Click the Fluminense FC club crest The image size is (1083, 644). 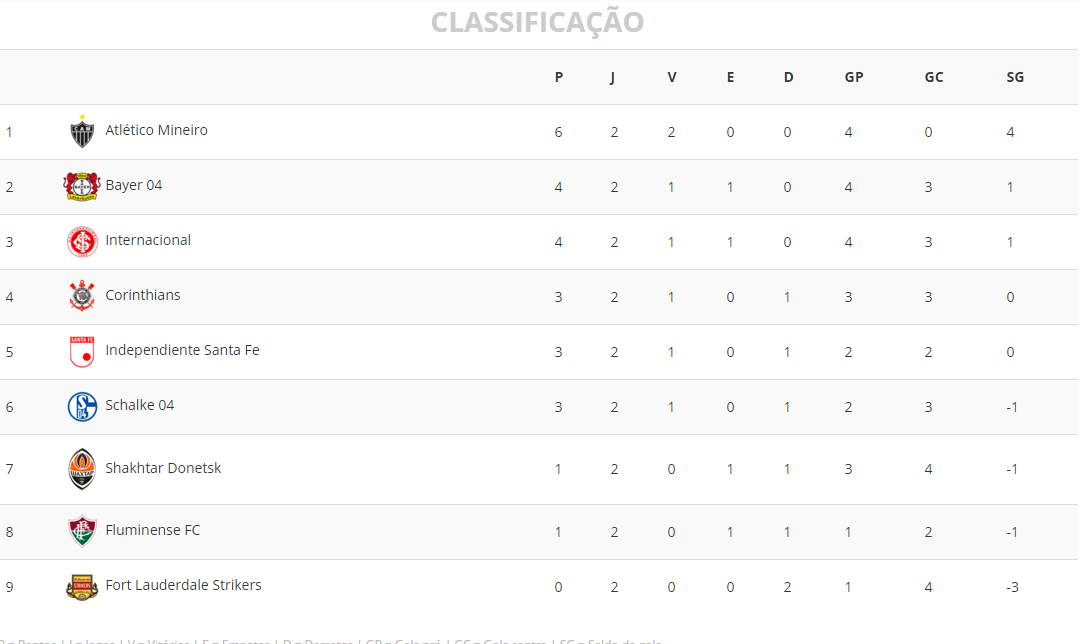coord(82,531)
